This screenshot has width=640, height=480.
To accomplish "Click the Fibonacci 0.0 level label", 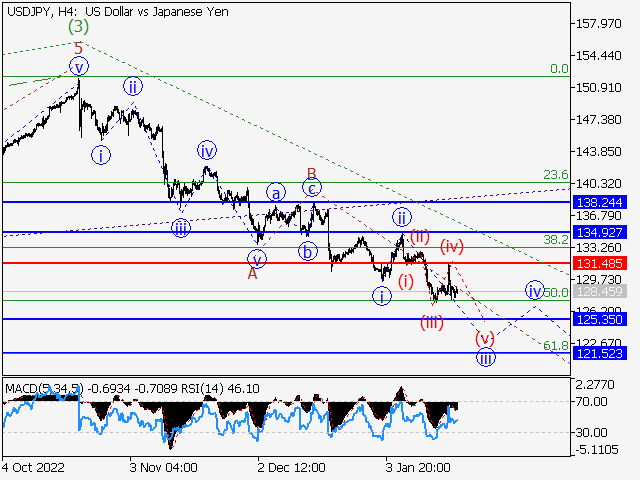I will 559,69.
